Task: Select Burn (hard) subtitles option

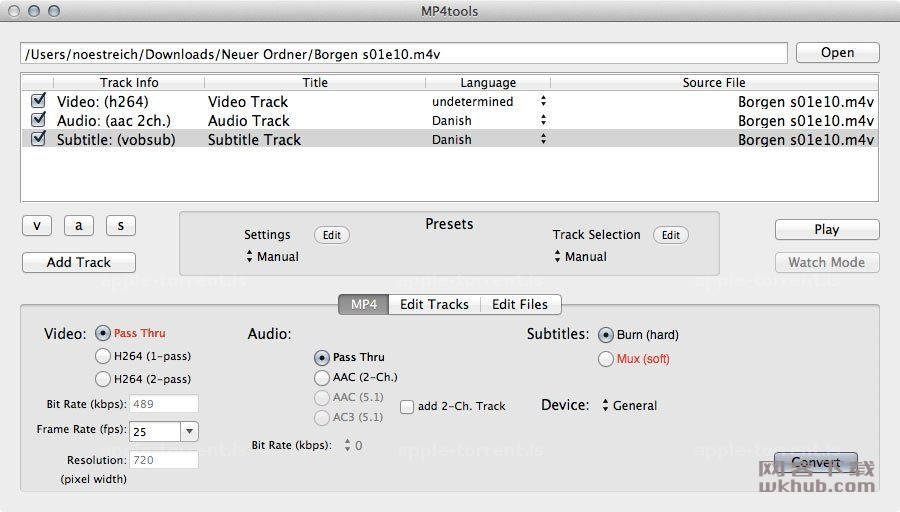Action: pyautogui.click(x=606, y=335)
